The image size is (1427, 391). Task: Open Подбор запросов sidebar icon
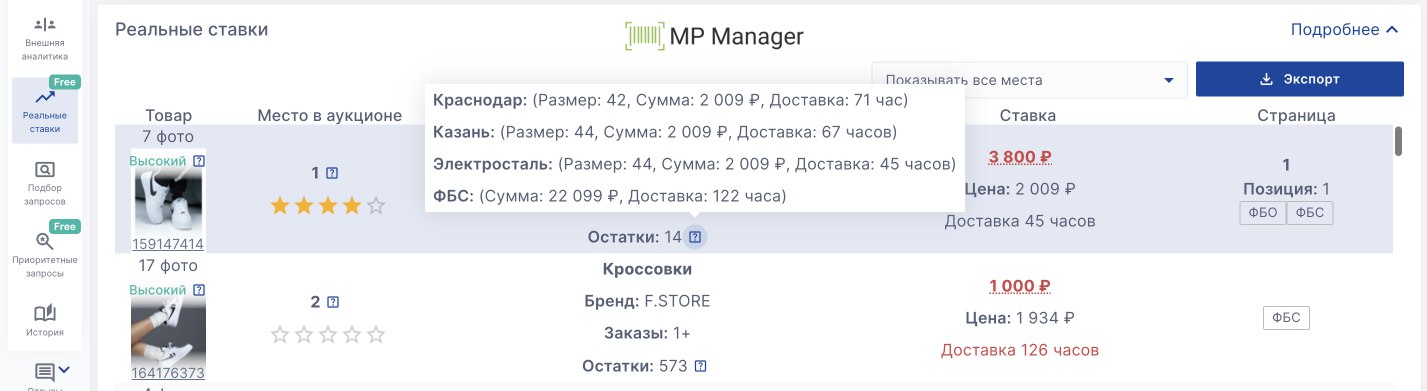click(x=44, y=181)
